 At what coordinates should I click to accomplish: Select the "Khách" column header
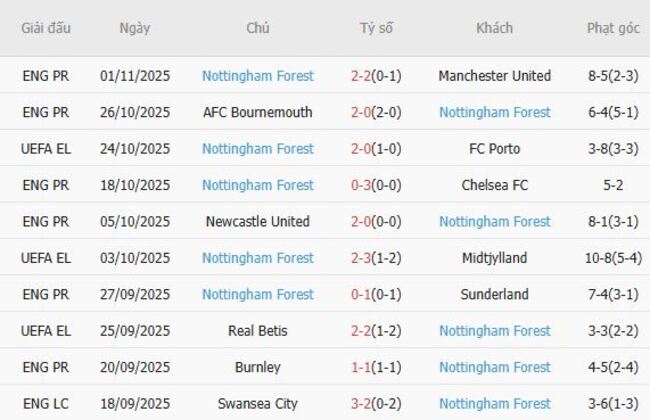tap(494, 28)
